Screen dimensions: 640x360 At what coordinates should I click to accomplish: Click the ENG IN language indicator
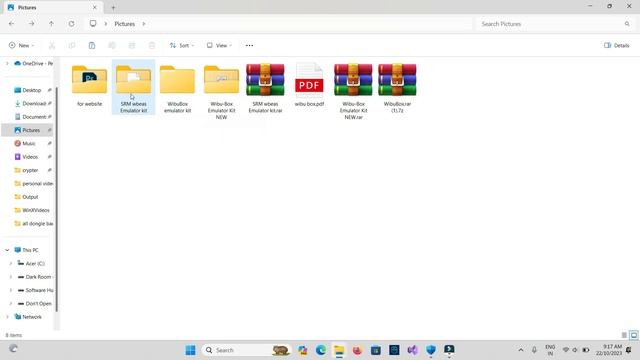tap(550, 350)
